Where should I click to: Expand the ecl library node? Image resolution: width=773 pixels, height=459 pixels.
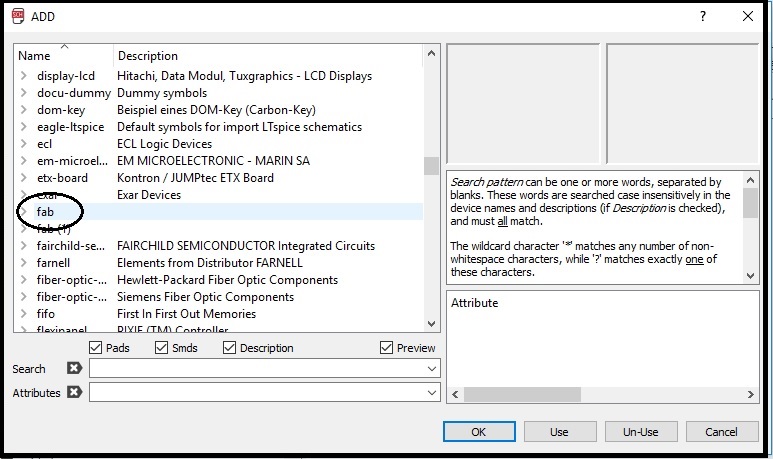point(23,143)
